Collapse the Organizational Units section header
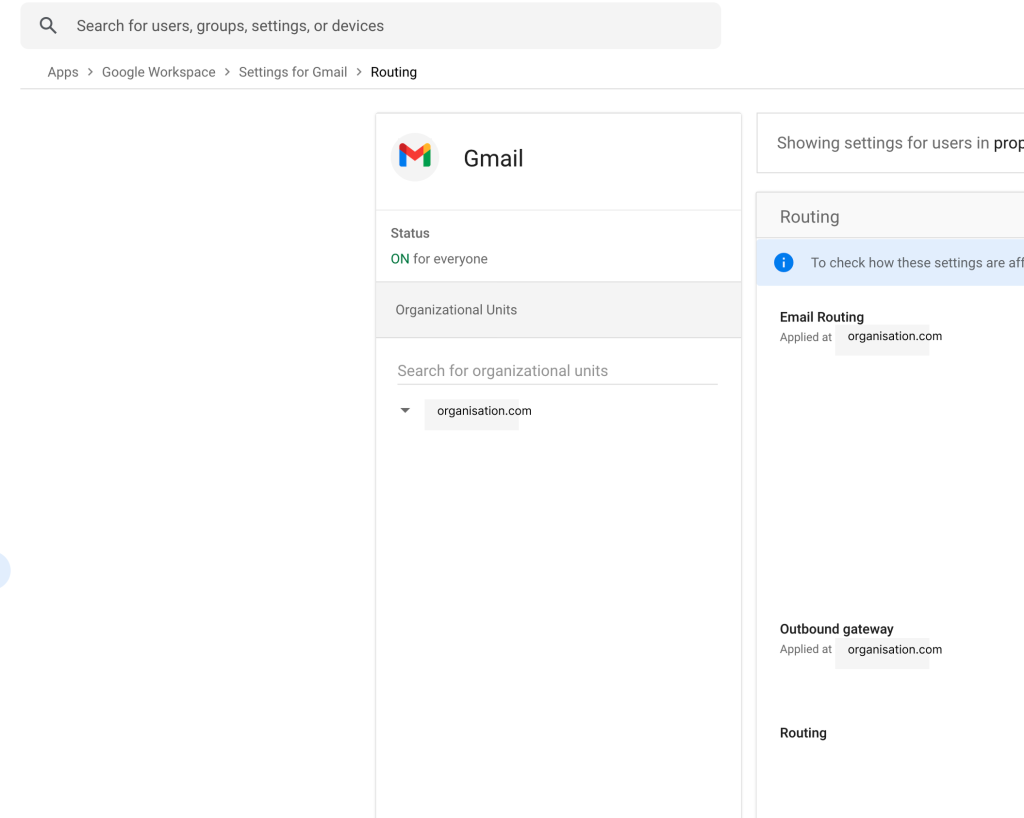 point(558,309)
